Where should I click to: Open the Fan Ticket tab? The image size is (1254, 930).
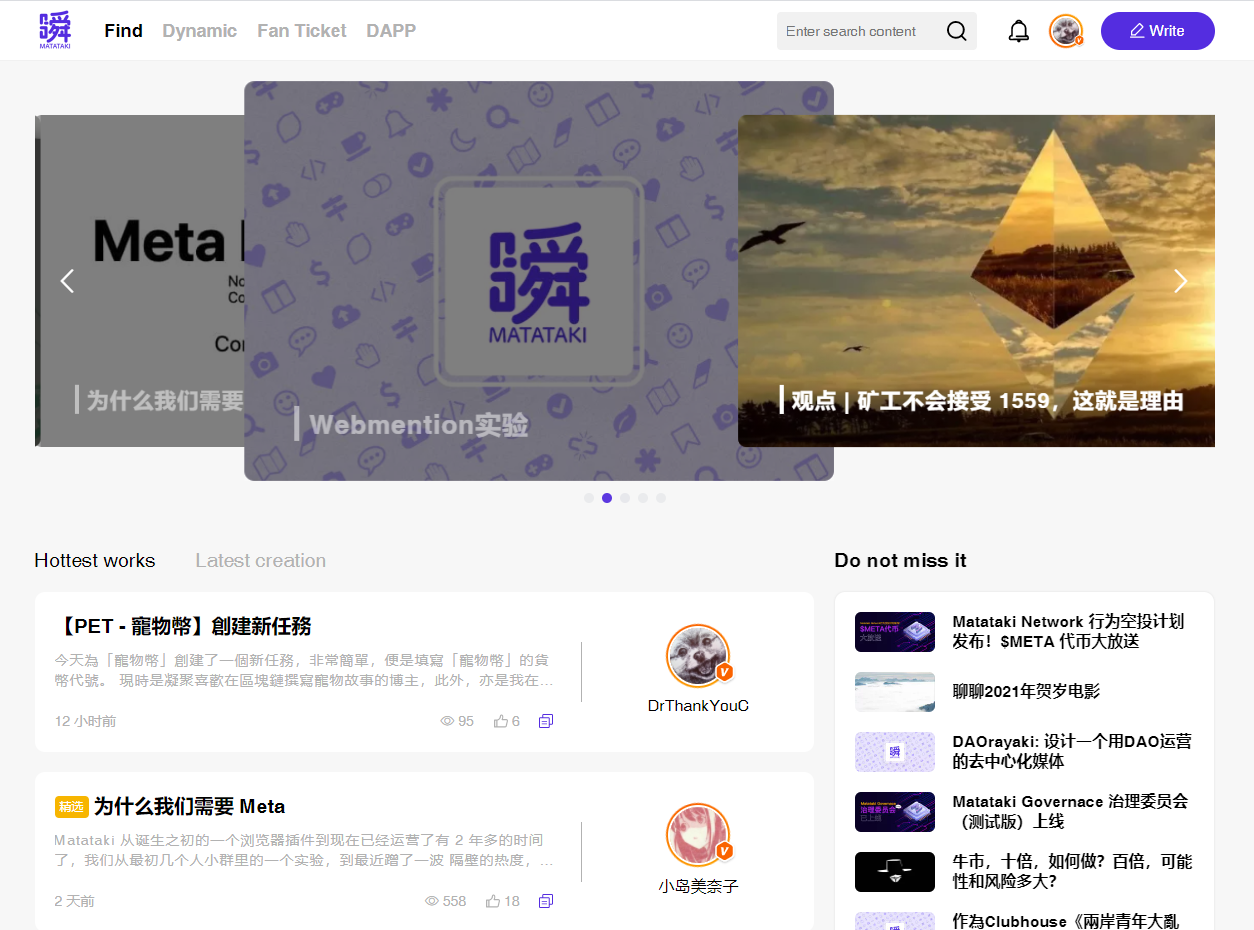point(301,31)
